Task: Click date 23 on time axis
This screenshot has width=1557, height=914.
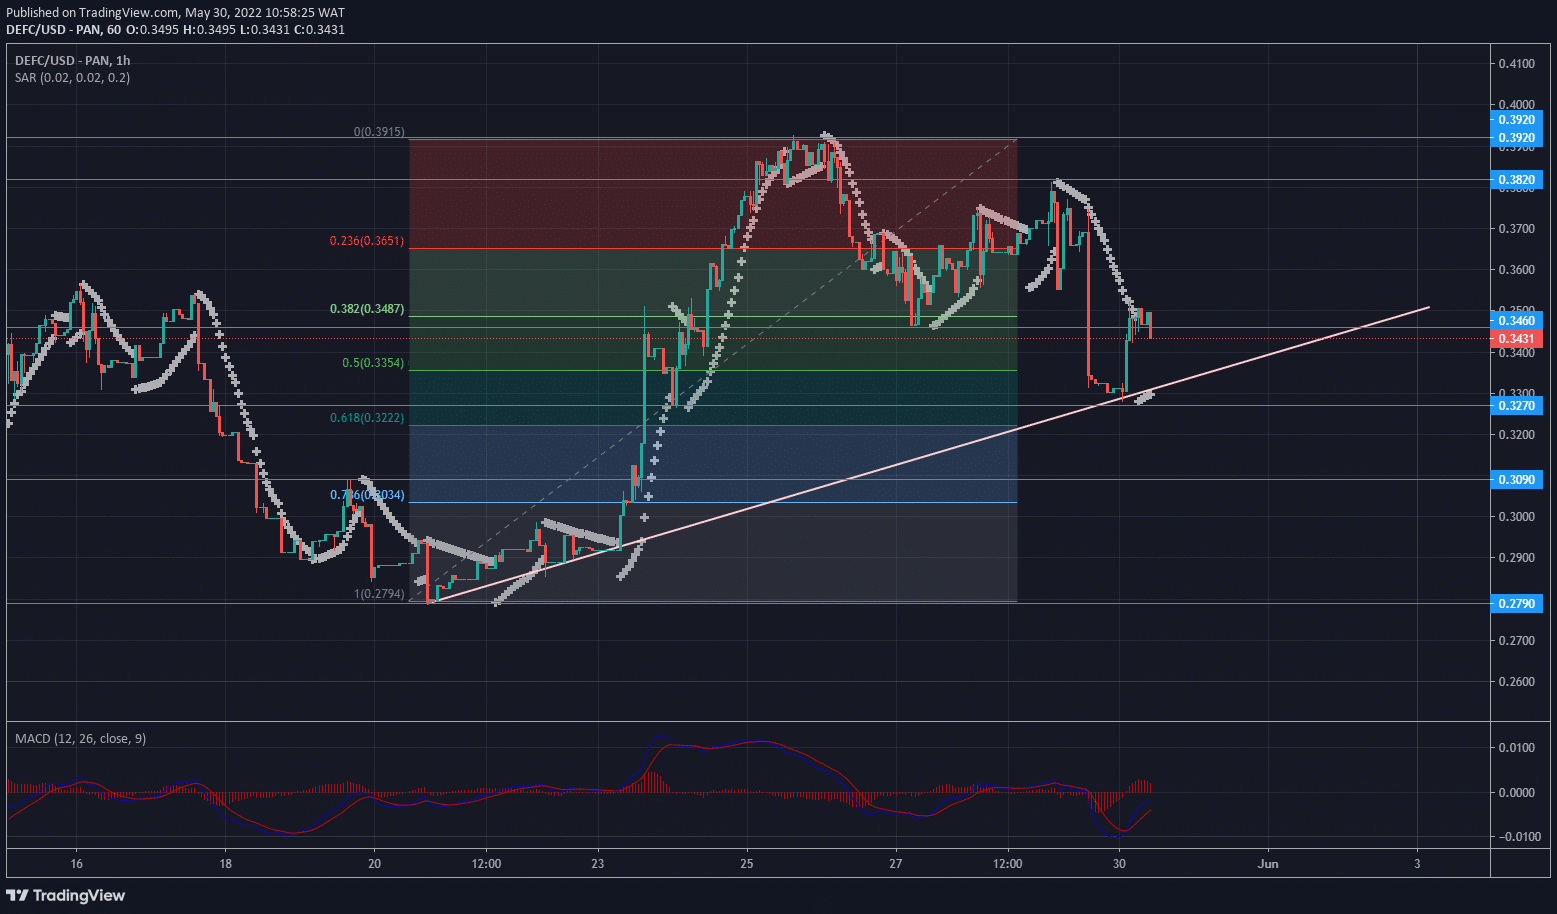Action: [x=598, y=864]
